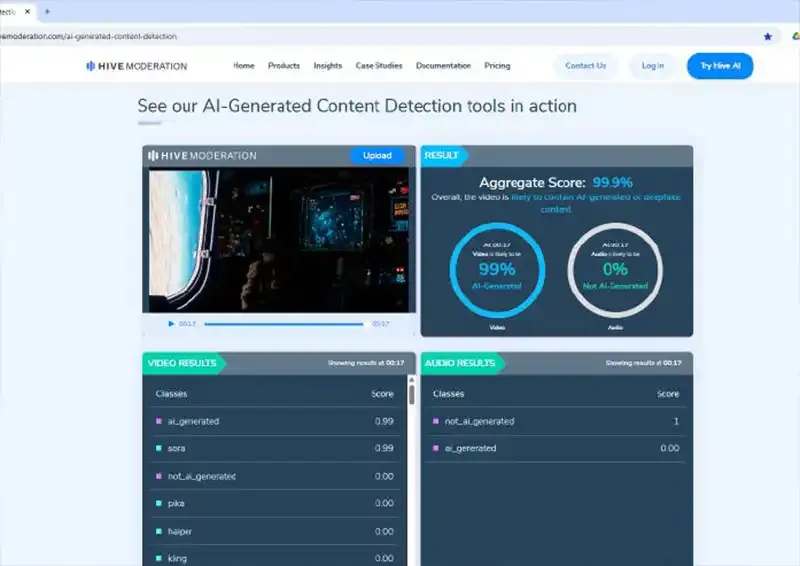Viewport: 800px width, 566px height.
Task: Click the bookmark star in address bar
Action: (767, 36)
